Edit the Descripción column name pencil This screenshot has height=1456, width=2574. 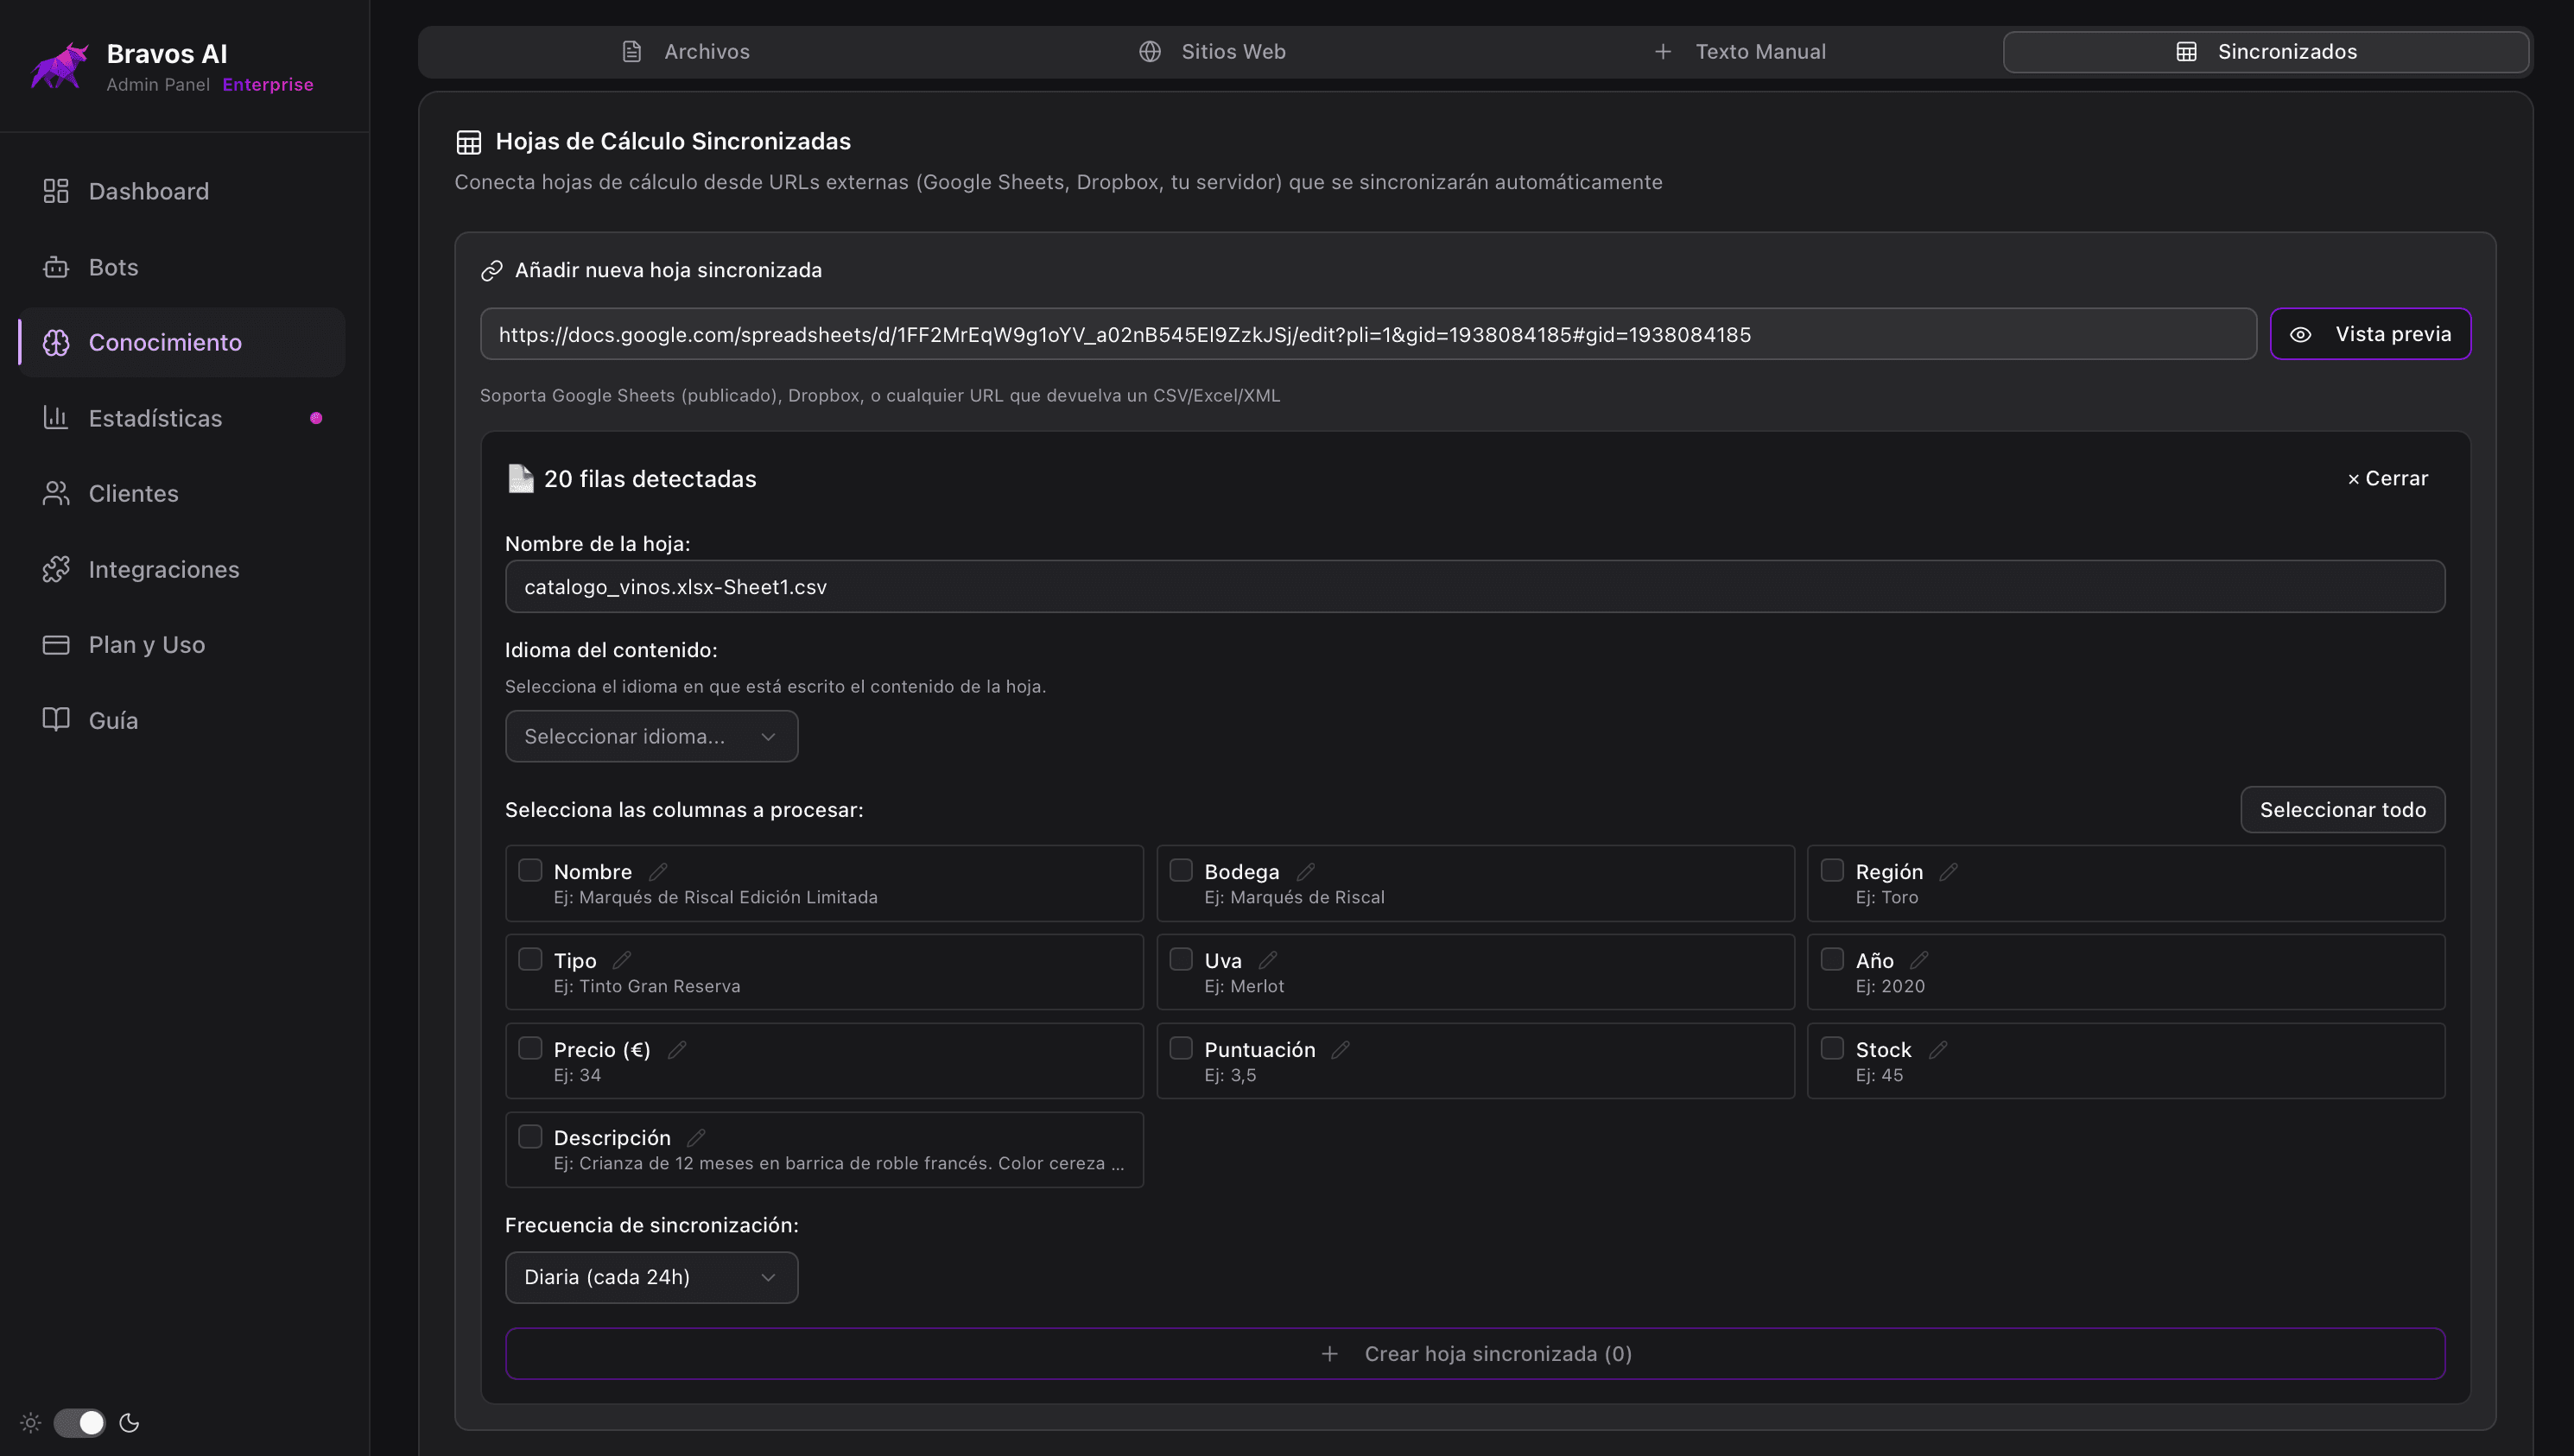point(697,1137)
